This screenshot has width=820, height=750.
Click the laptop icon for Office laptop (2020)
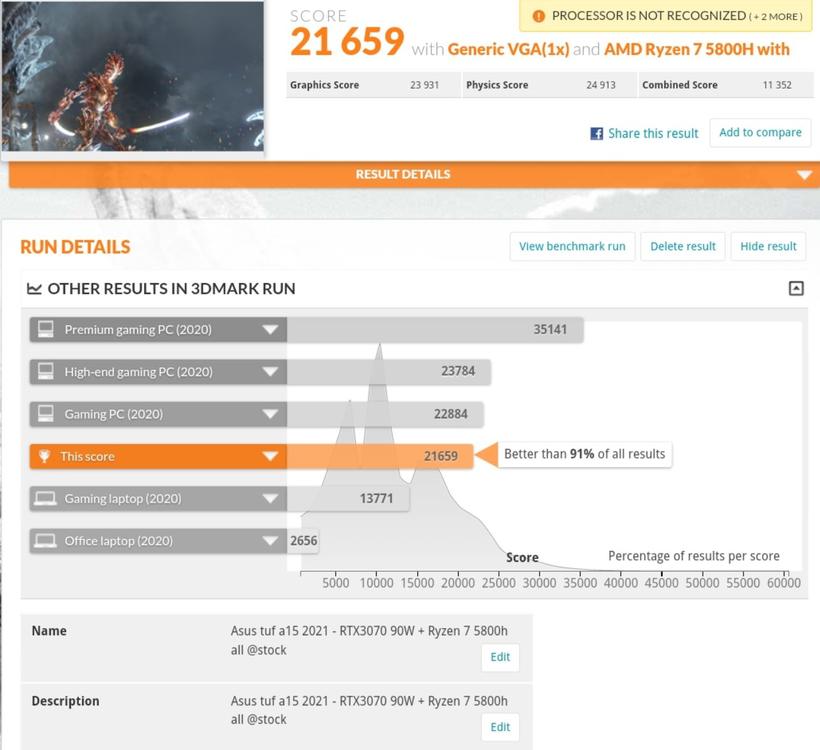tap(45, 541)
